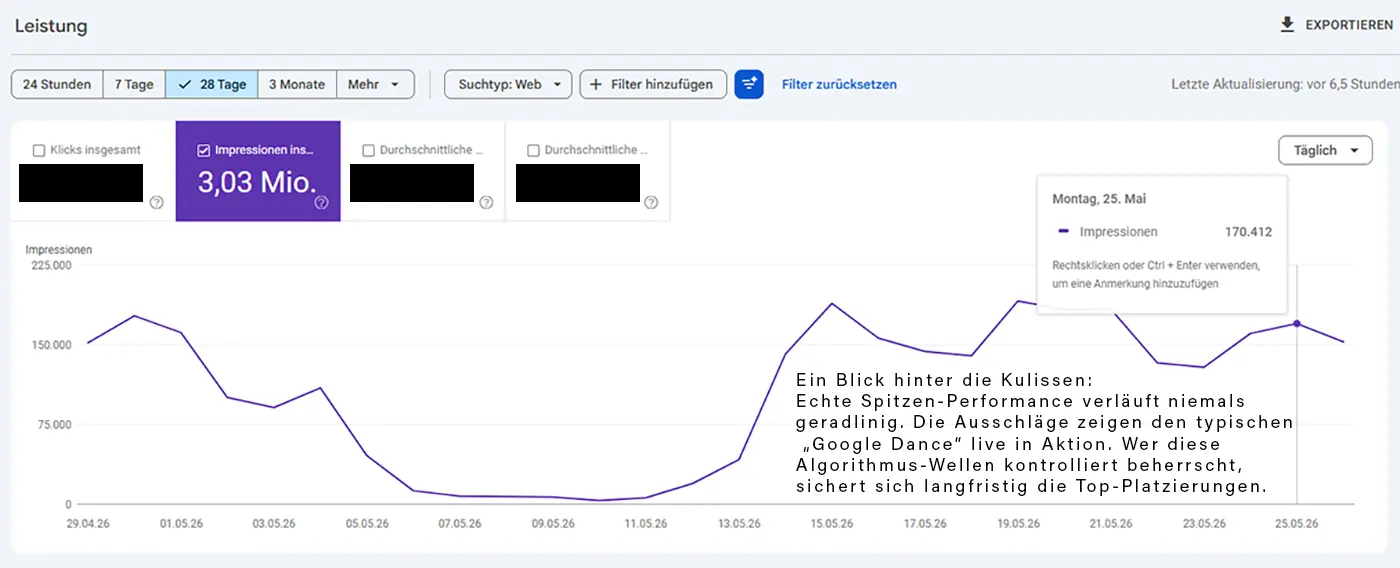Open help icon on Impressionen card
Screen dimensions: 1400x568
coord(321,202)
